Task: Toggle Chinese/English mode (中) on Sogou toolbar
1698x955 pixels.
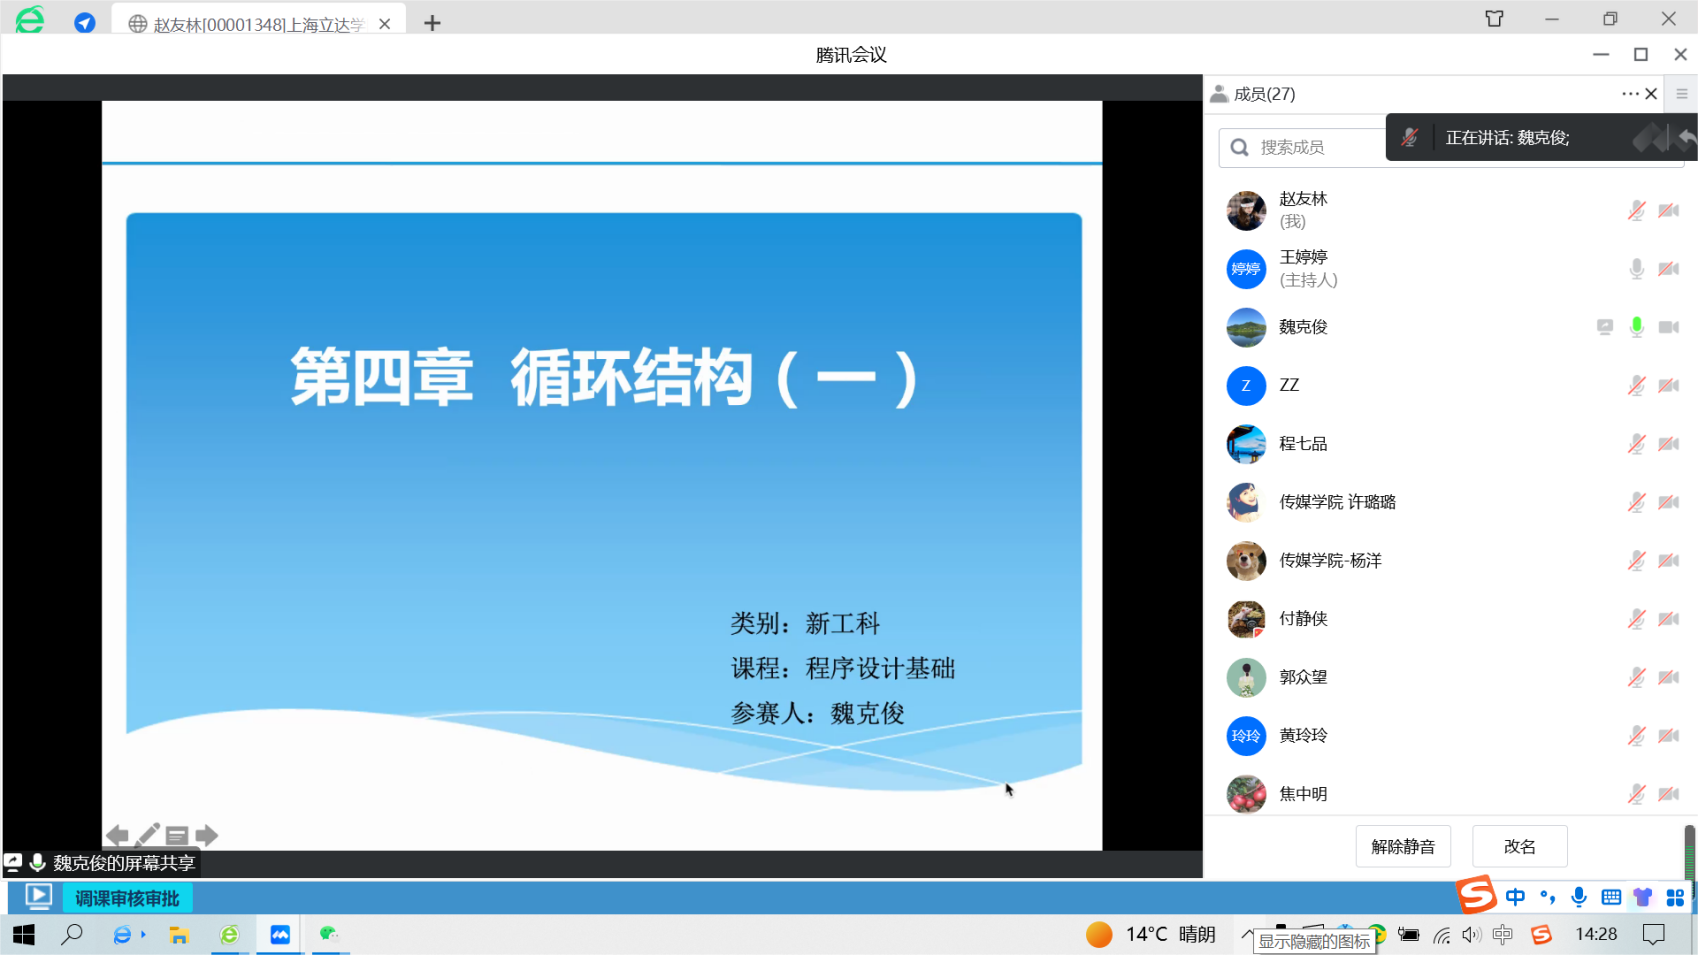Action: [1515, 897]
